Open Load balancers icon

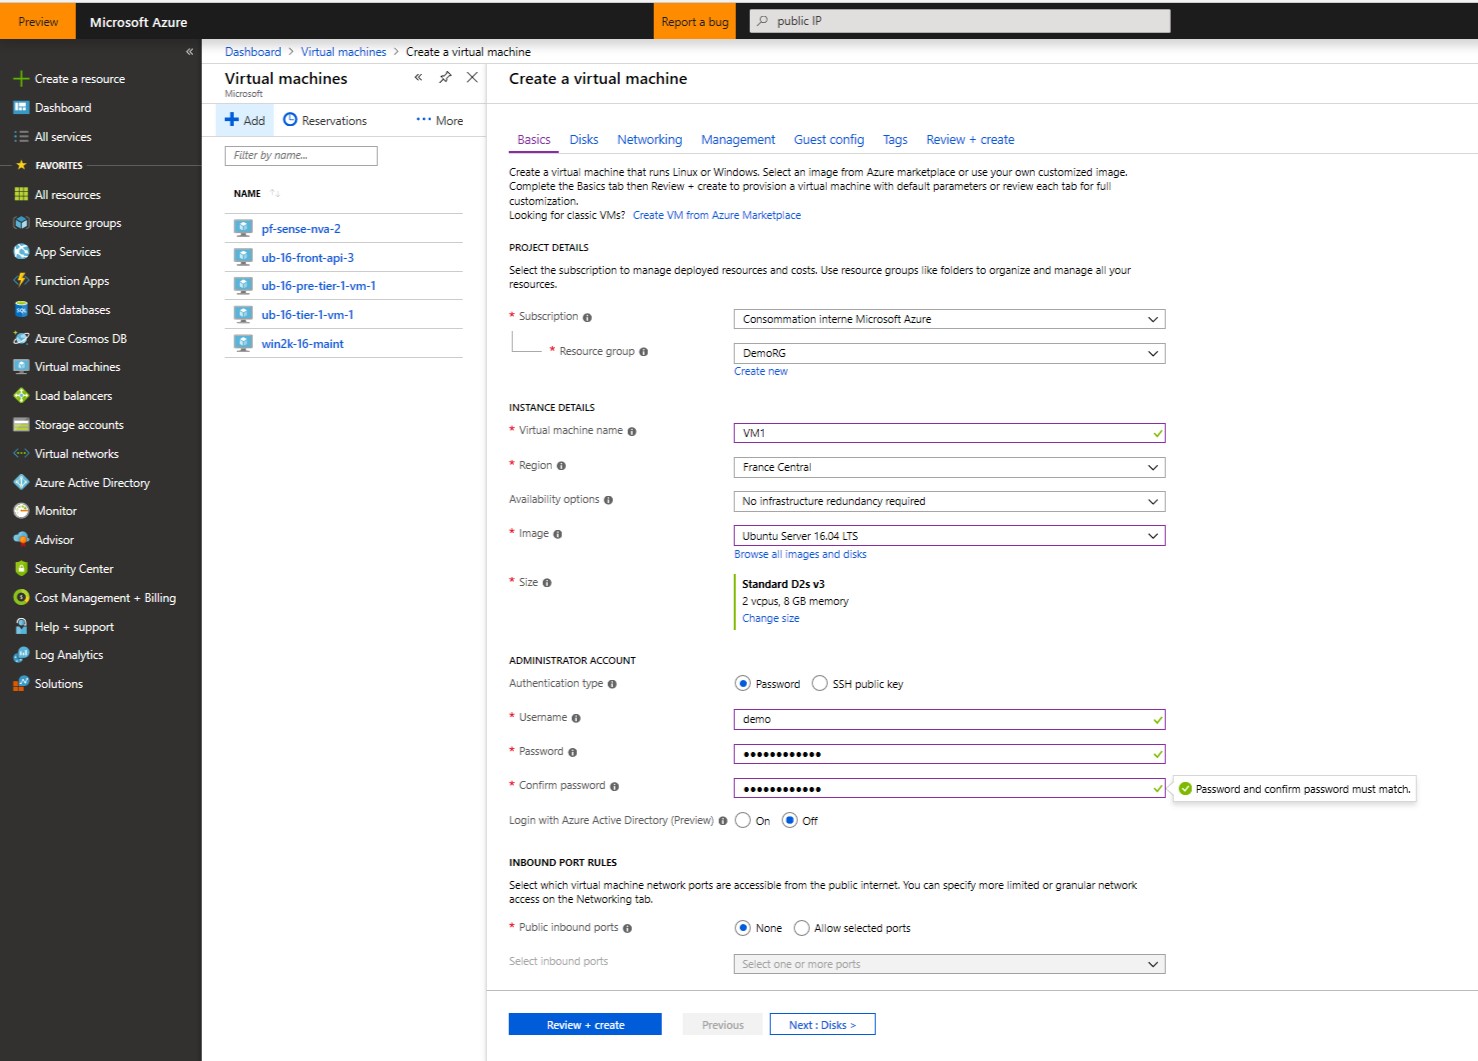point(20,396)
